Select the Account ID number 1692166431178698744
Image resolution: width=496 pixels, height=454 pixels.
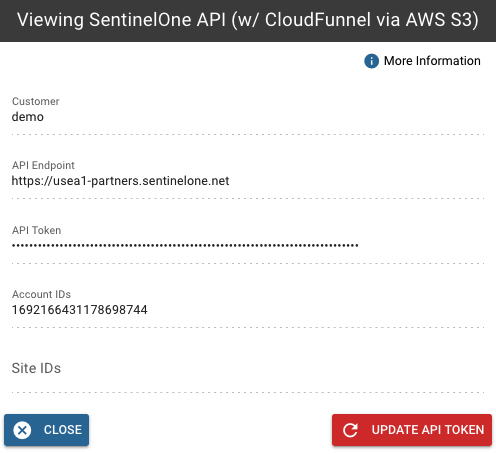[79, 310]
